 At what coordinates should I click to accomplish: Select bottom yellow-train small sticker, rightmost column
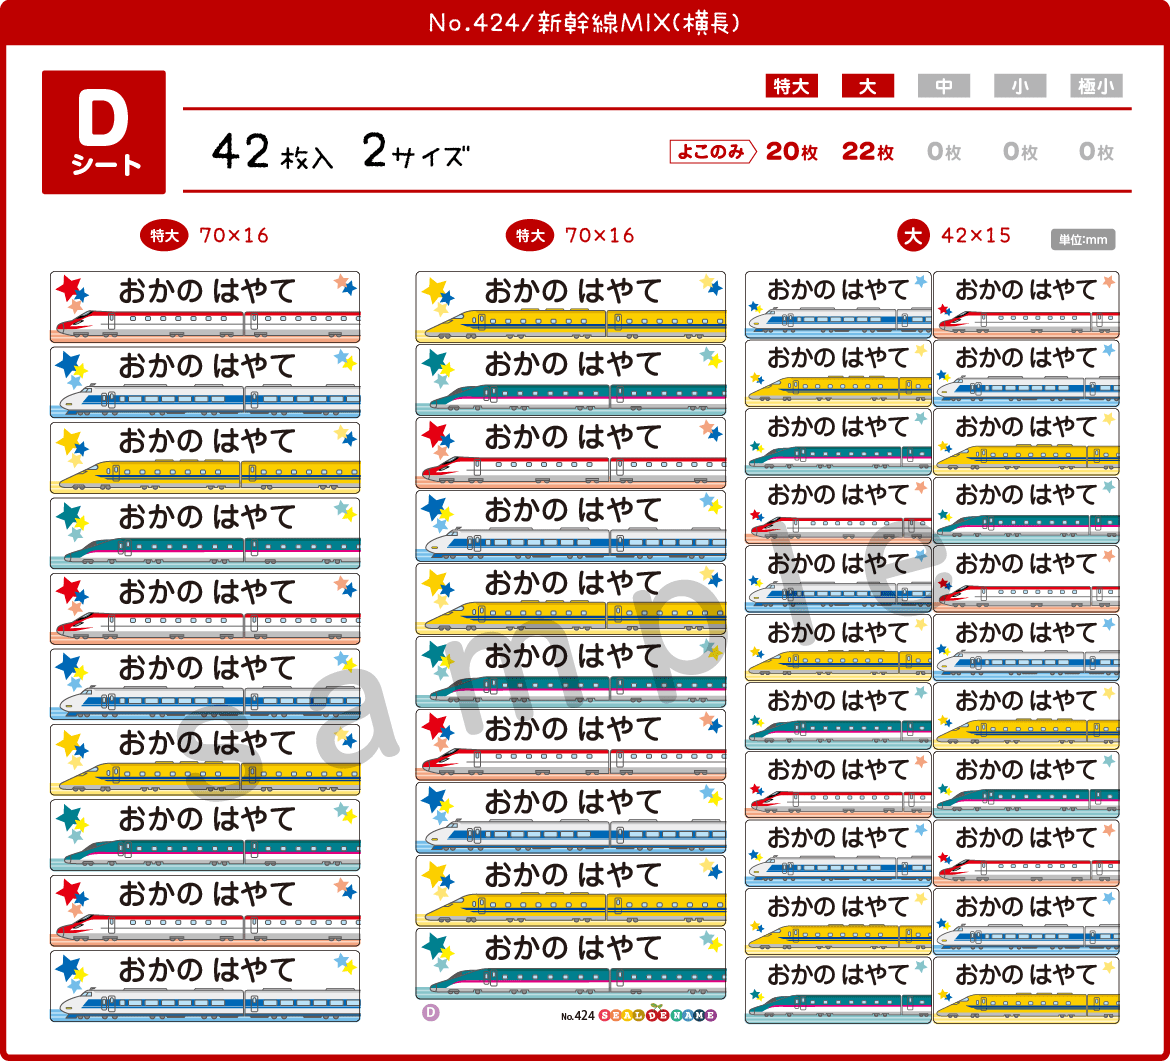[x=1026, y=990]
